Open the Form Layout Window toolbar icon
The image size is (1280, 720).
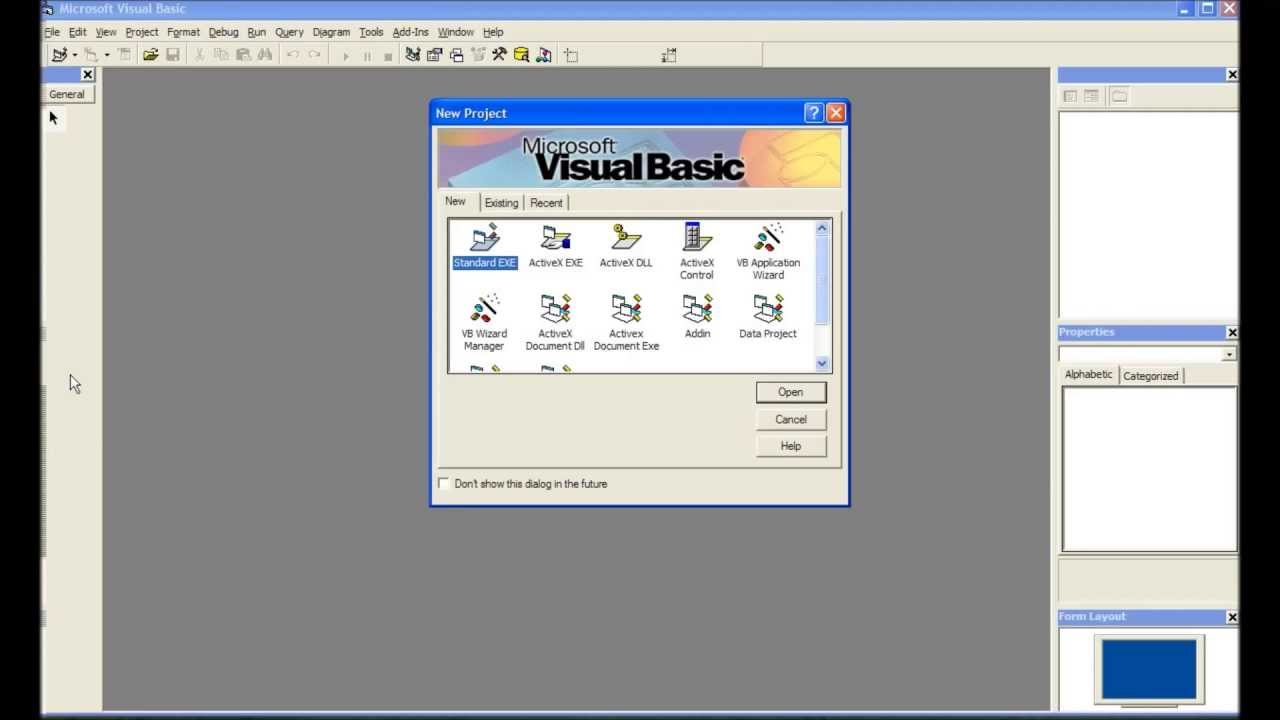click(456, 55)
